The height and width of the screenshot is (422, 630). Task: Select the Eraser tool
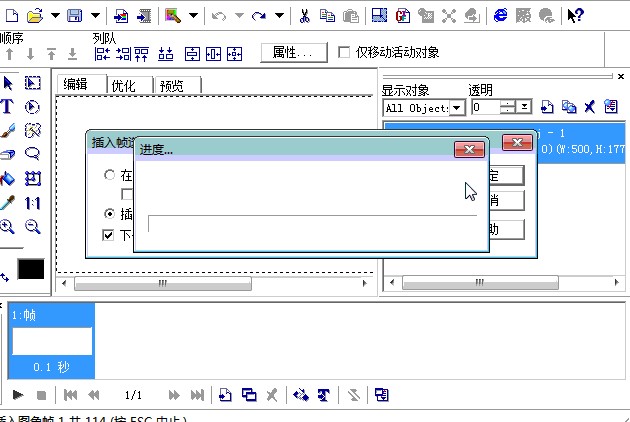click(8, 154)
